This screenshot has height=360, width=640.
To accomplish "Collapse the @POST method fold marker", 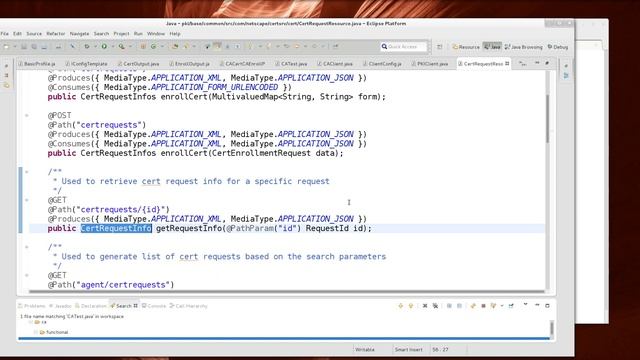I will [27, 116].
